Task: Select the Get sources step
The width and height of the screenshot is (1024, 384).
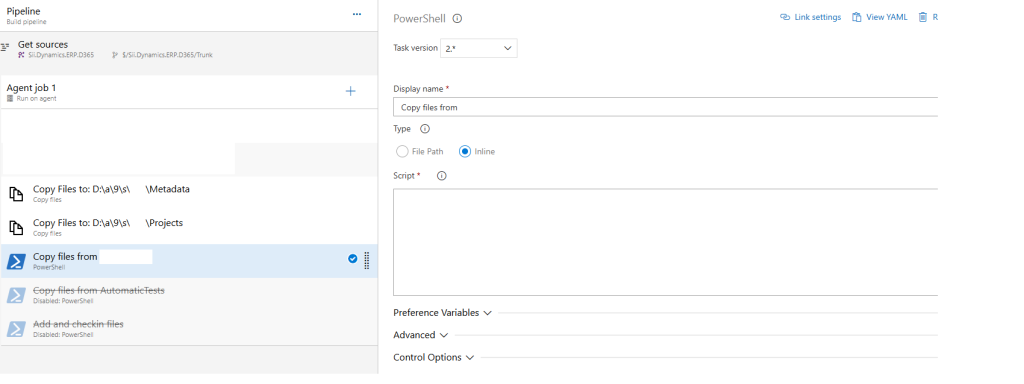Action: pos(189,50)
